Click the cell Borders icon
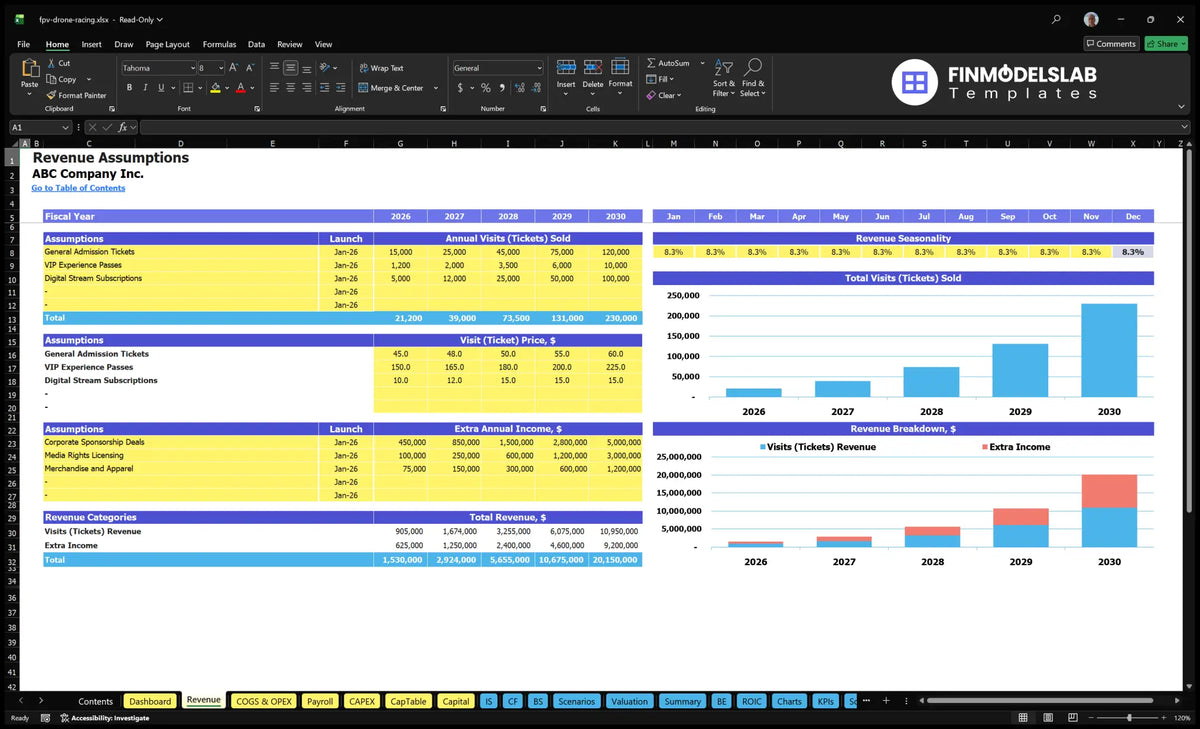The height and width of the screenshot is (729, 1200). click(x=188, y=88)
